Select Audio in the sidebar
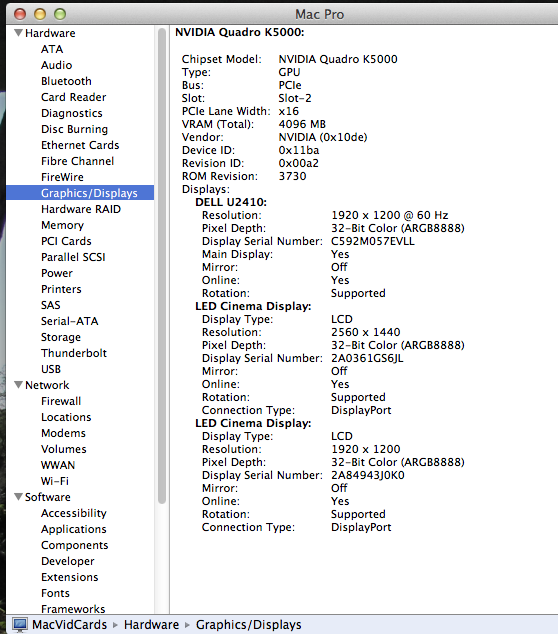 [57, 65]
